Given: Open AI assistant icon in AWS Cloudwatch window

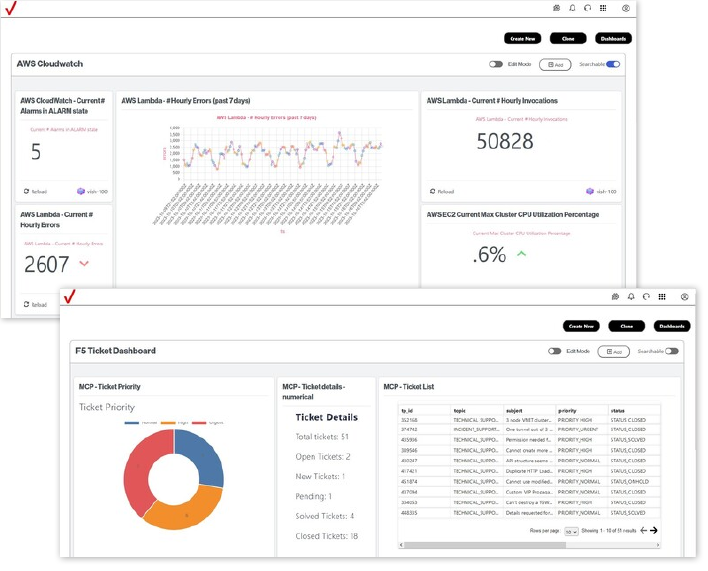Looking at the screenshot, I should coord(556,8).
